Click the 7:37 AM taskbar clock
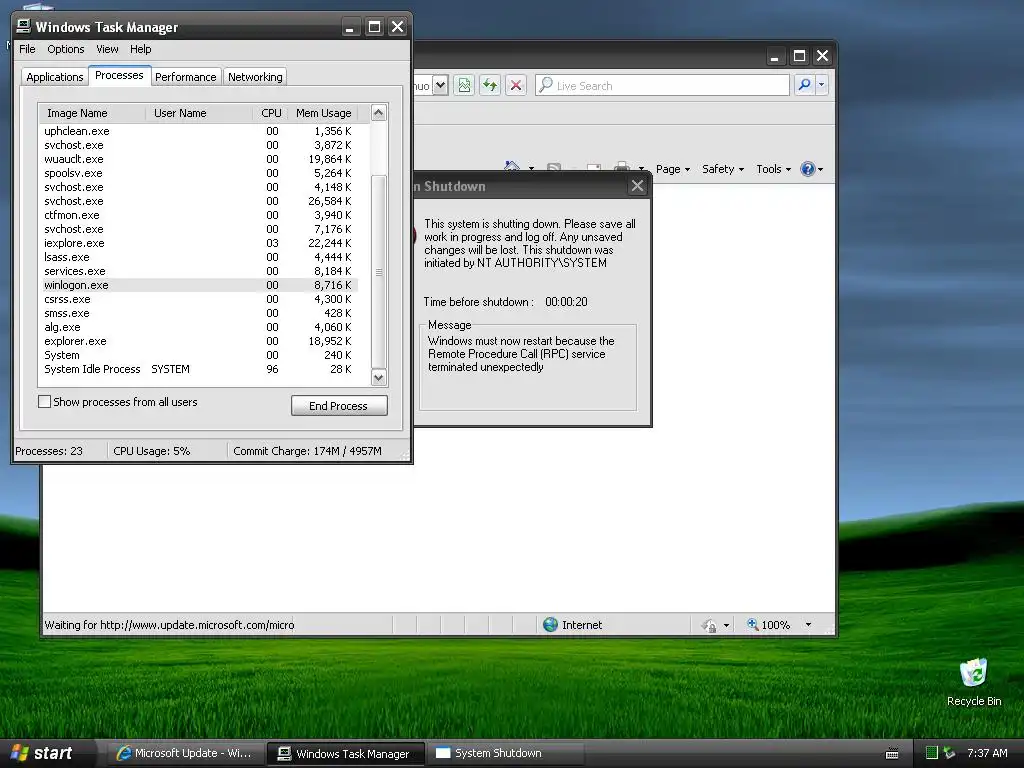The height and width of the screenshot is (768, 1024). tap(987, 753)
